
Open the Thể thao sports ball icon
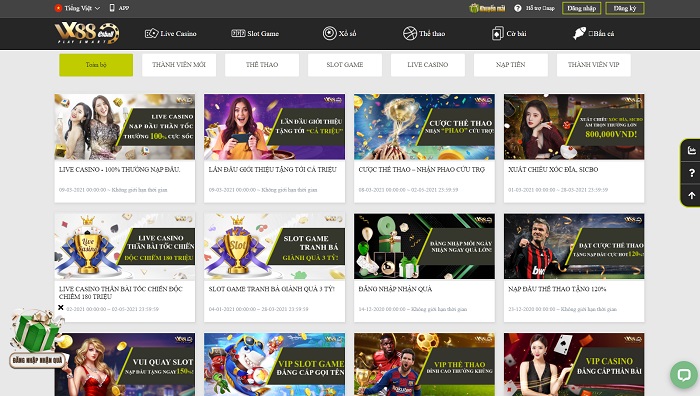point(409,33)
